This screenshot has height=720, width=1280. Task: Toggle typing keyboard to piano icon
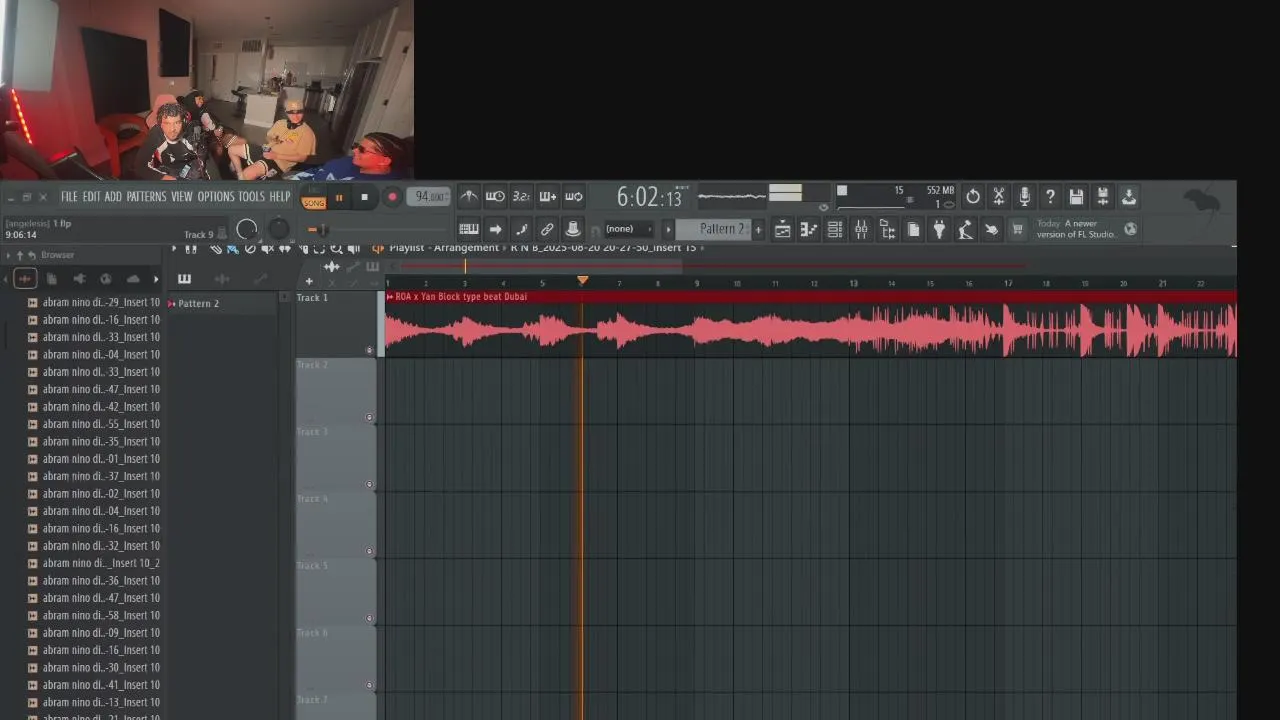[469, 229]
